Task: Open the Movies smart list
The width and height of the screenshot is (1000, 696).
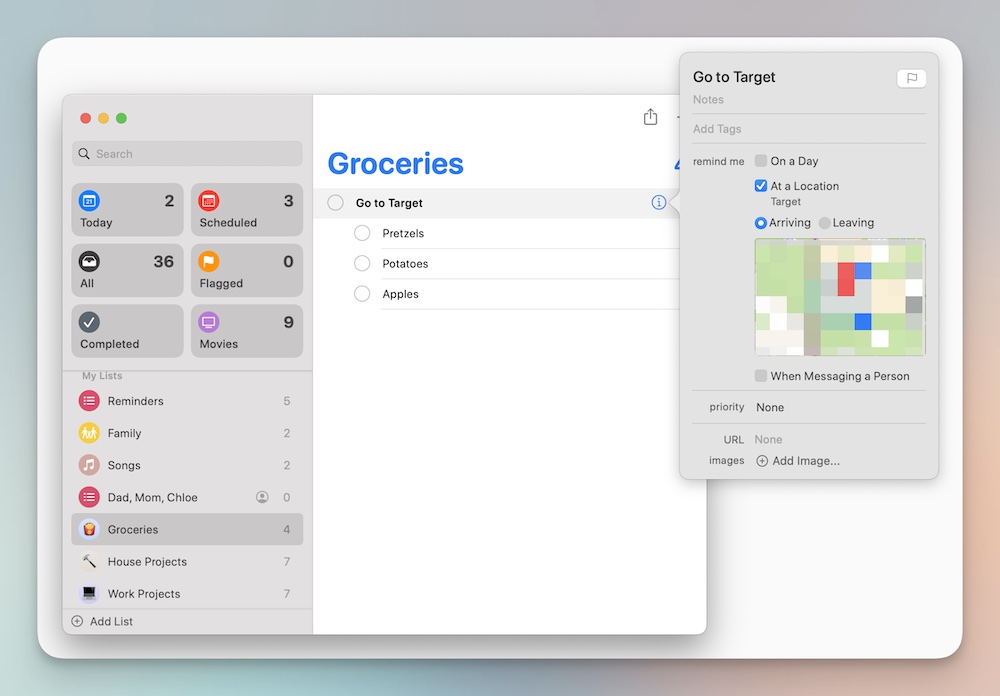Action: point(247,331)
